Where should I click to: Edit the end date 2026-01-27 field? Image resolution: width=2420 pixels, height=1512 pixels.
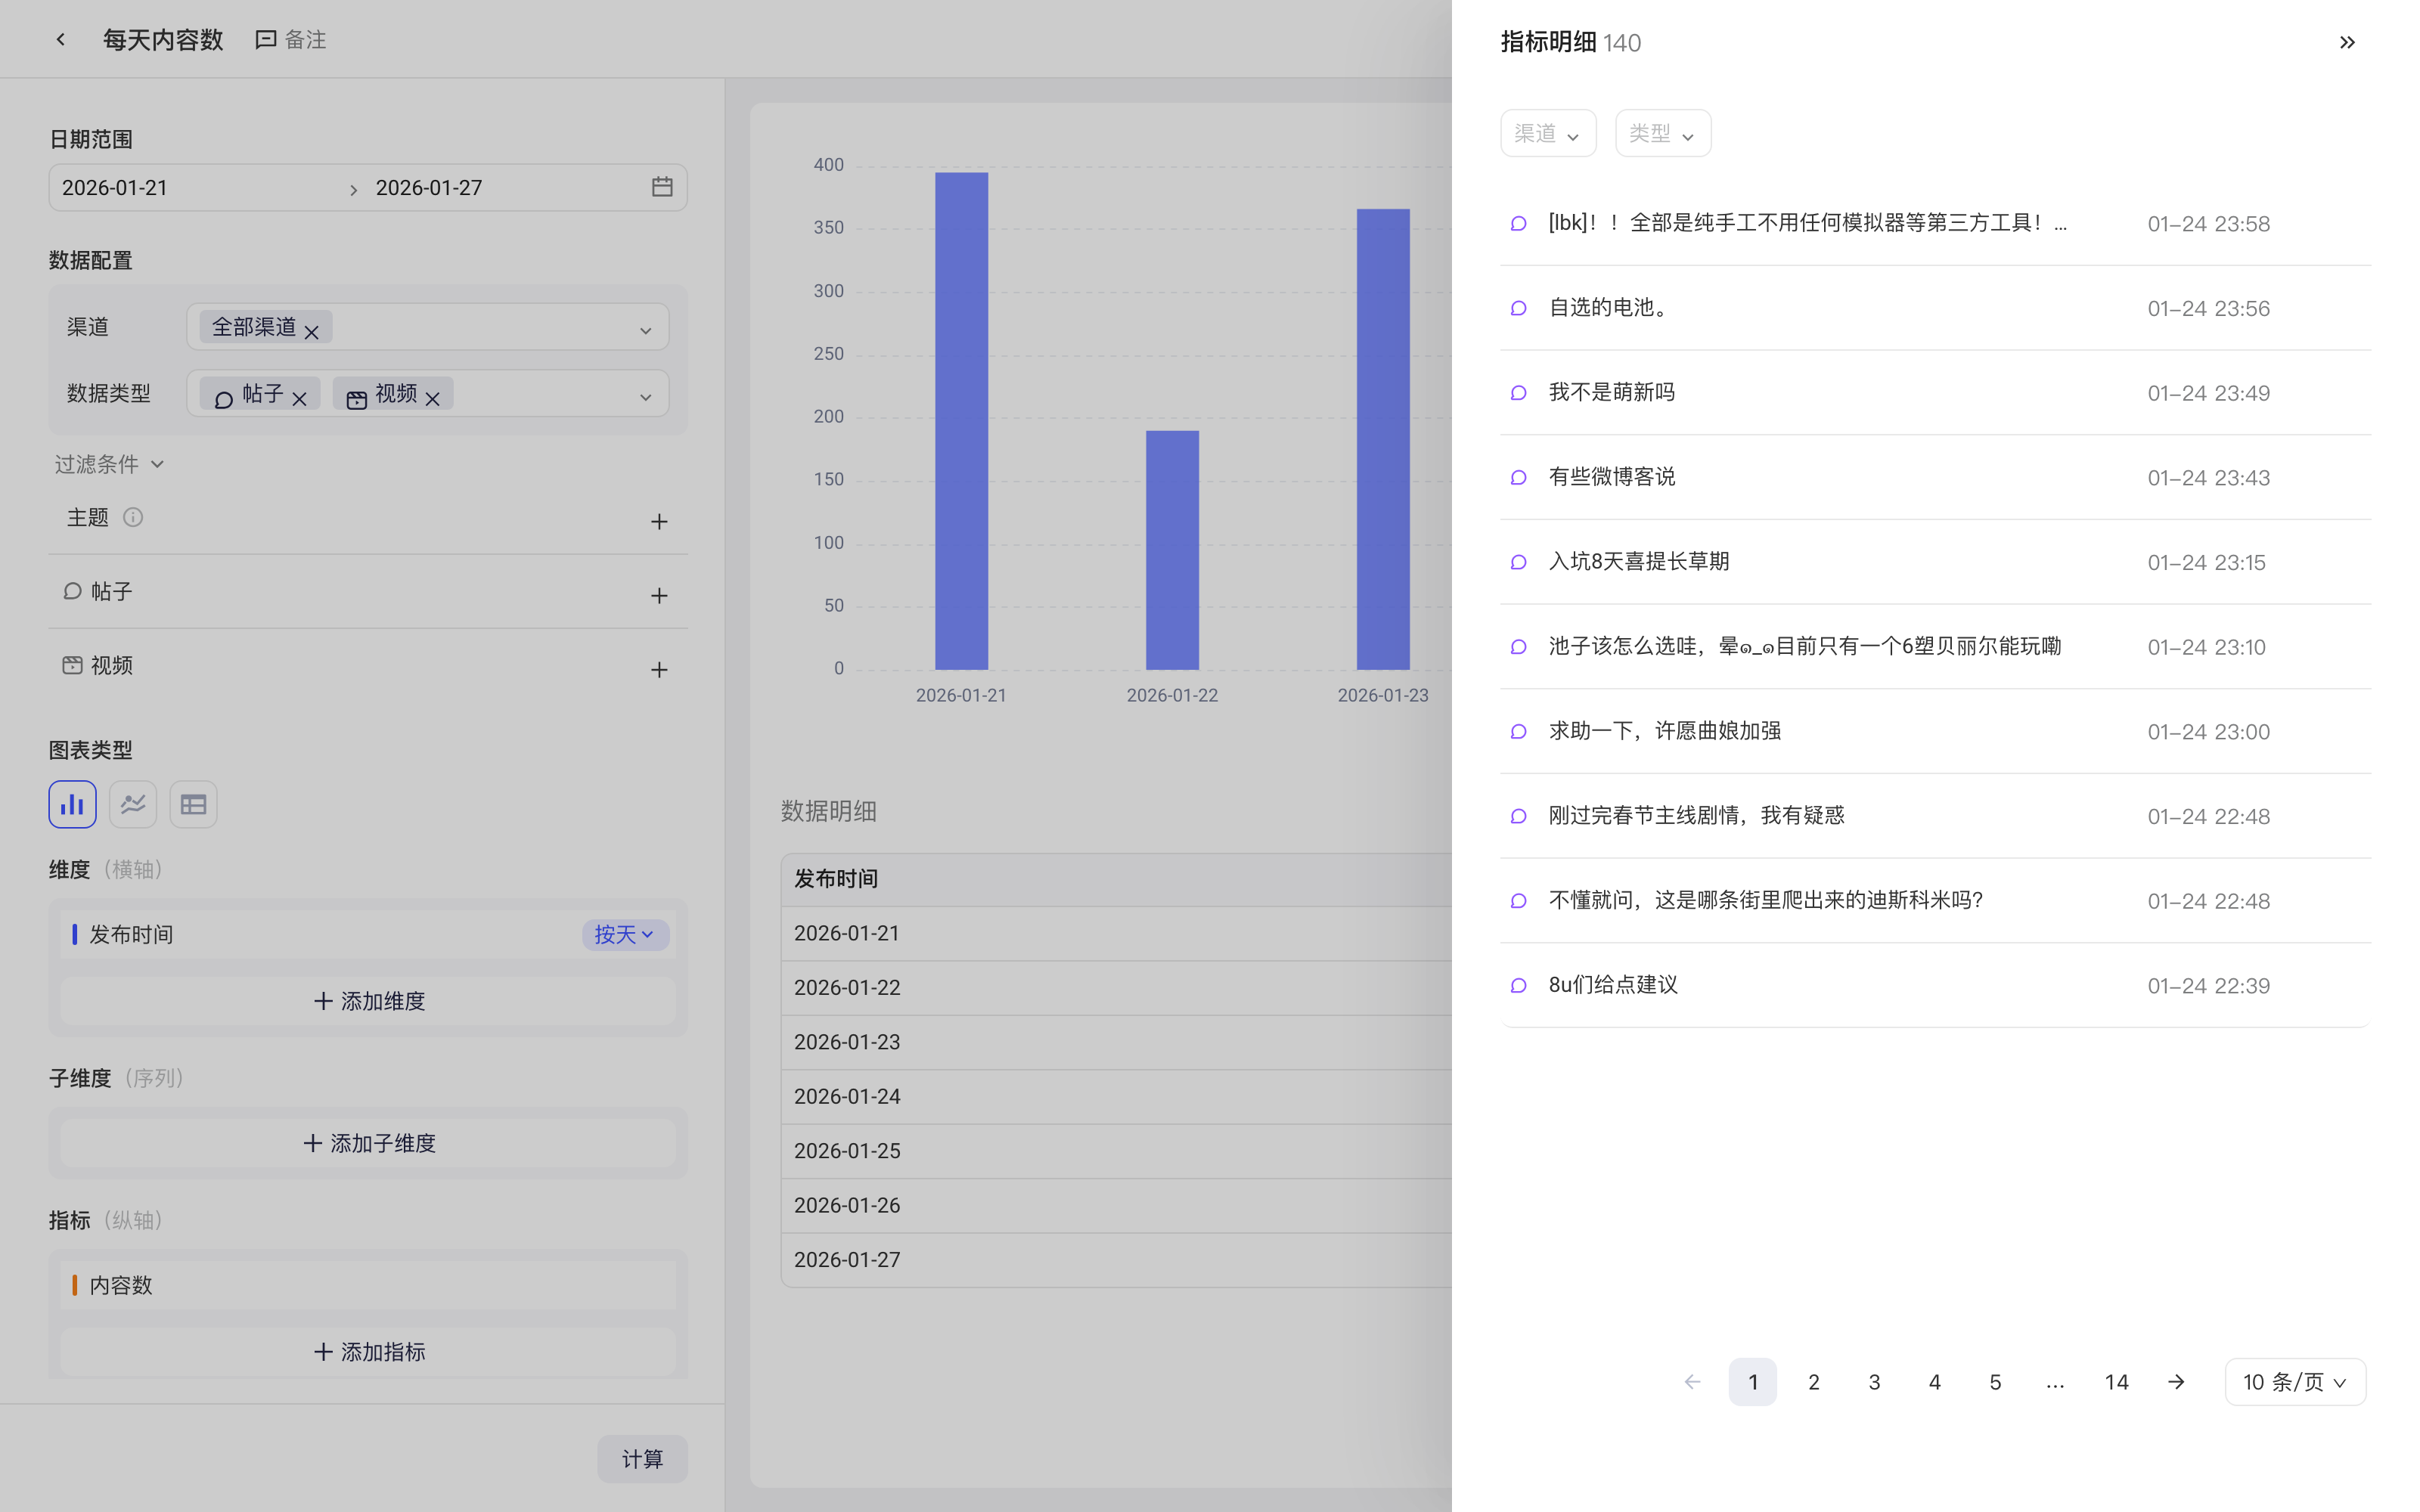pos(505,188)
